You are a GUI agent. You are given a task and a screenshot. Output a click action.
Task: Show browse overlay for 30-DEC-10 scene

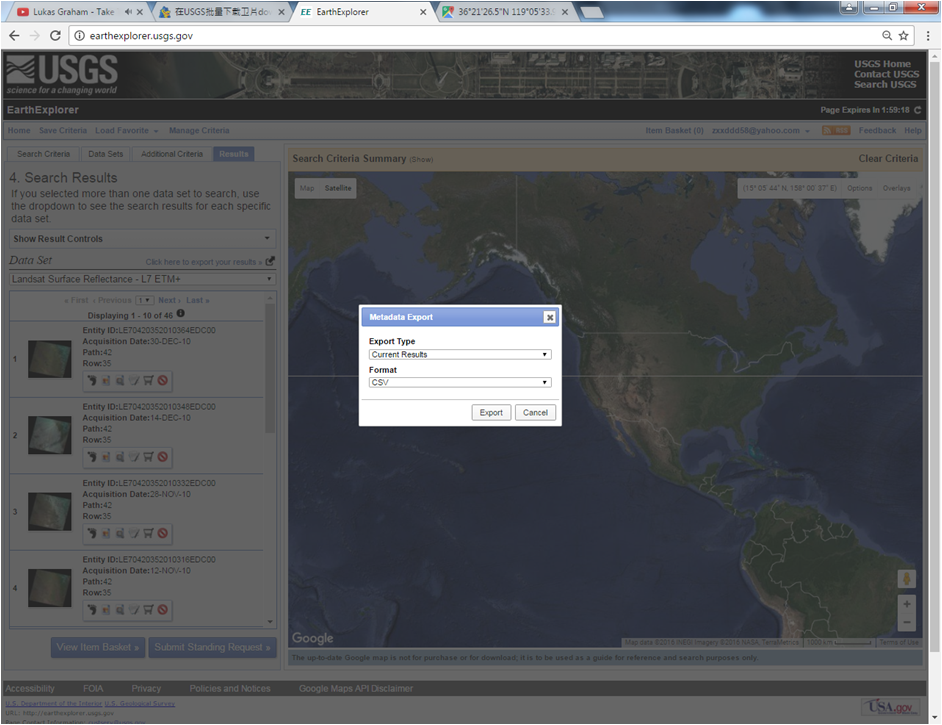106,380
